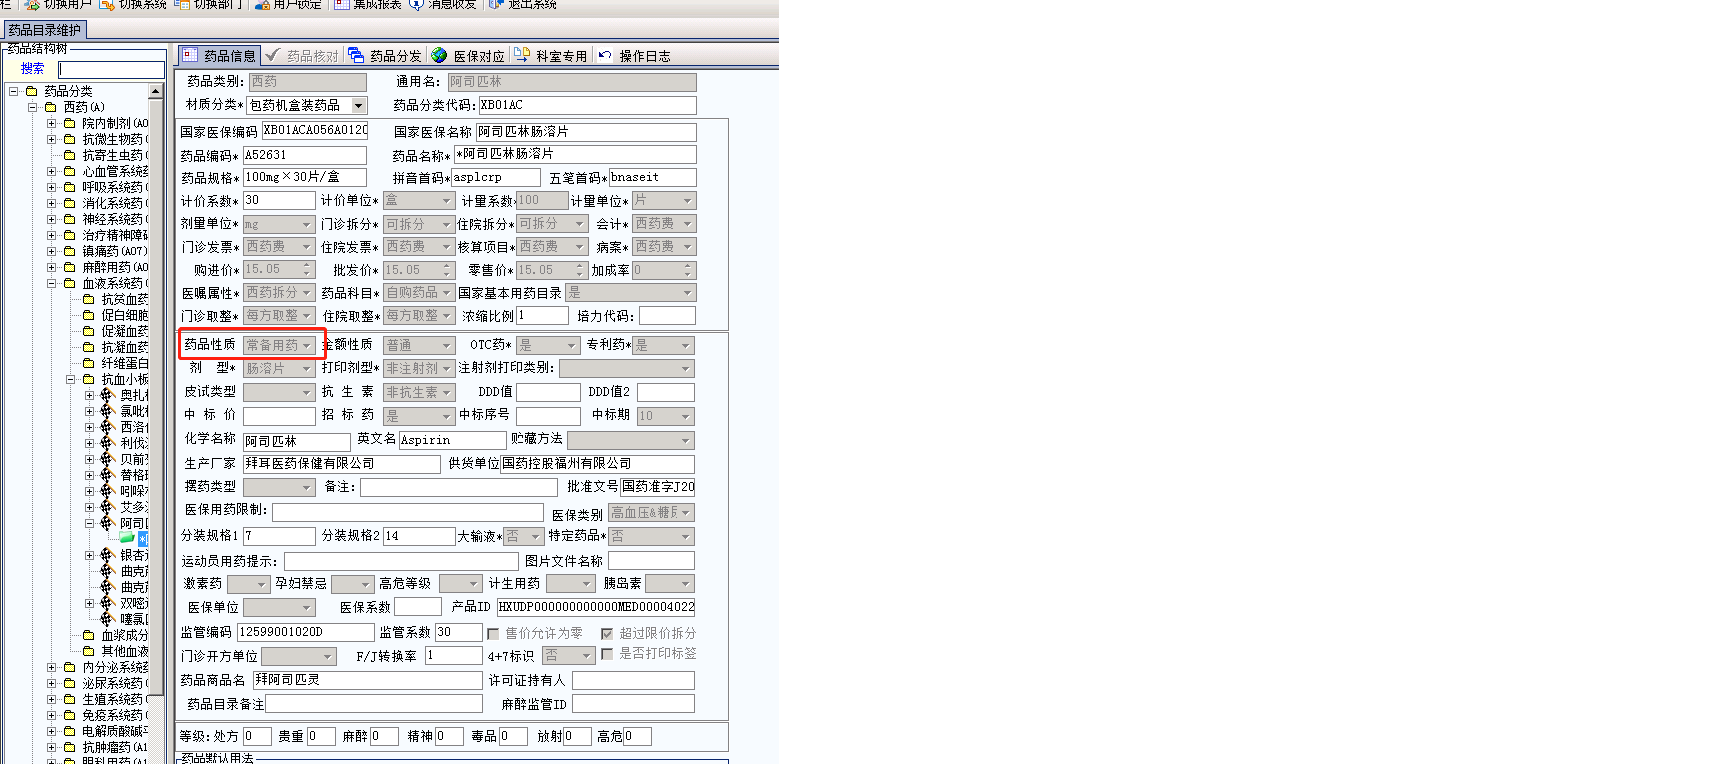Switch to the 科室专用 tab
1714x764 pixels.
pyautogui.click(x=551, y=55)
